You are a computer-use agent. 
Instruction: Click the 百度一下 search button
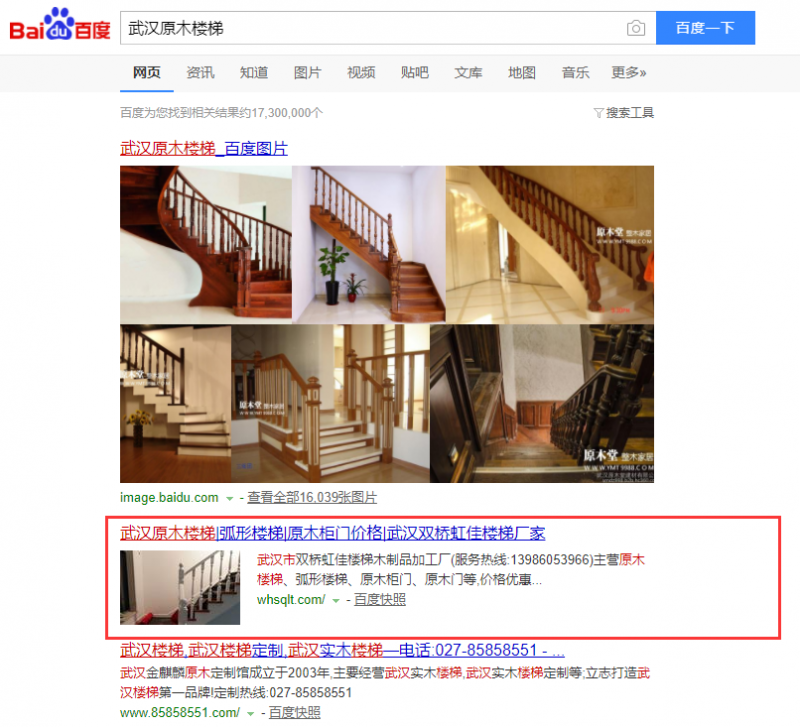coord(705,28)
